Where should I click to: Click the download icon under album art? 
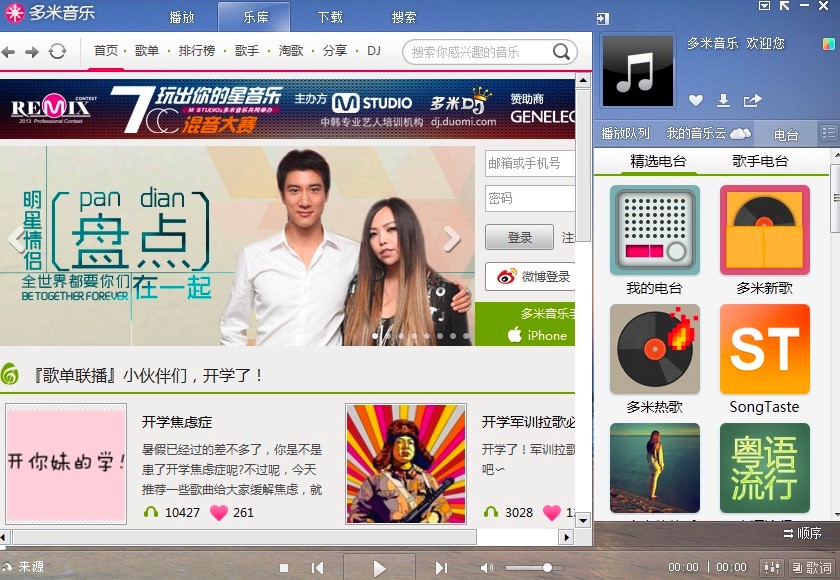point(723,100)
